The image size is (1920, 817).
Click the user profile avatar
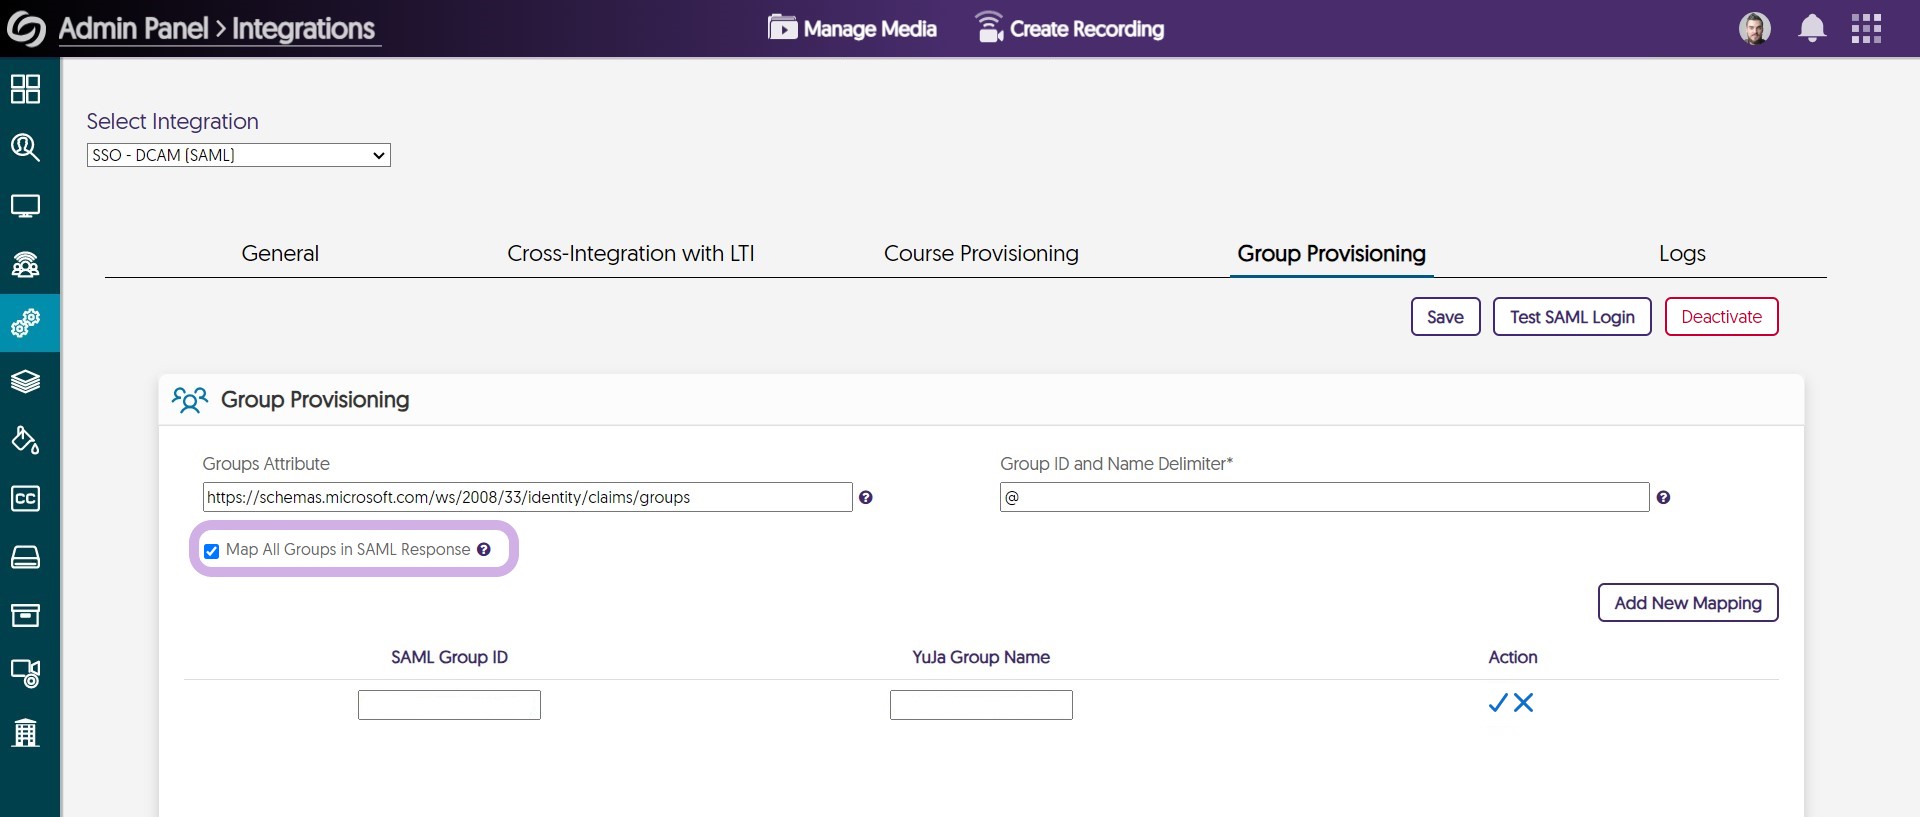point(1754,29)
